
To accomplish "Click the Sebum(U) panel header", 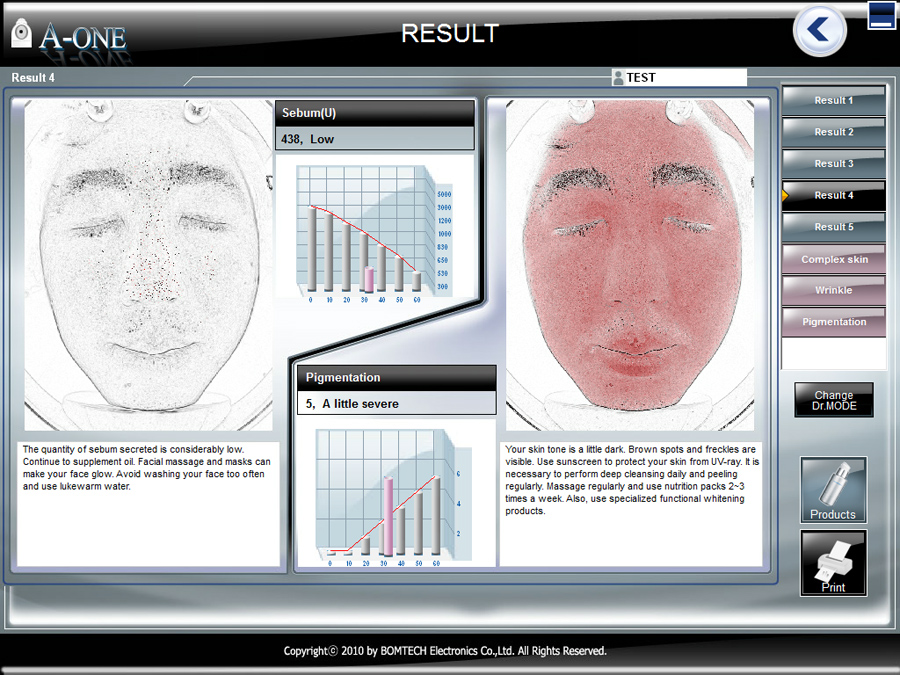I will (x=375, y=113).
